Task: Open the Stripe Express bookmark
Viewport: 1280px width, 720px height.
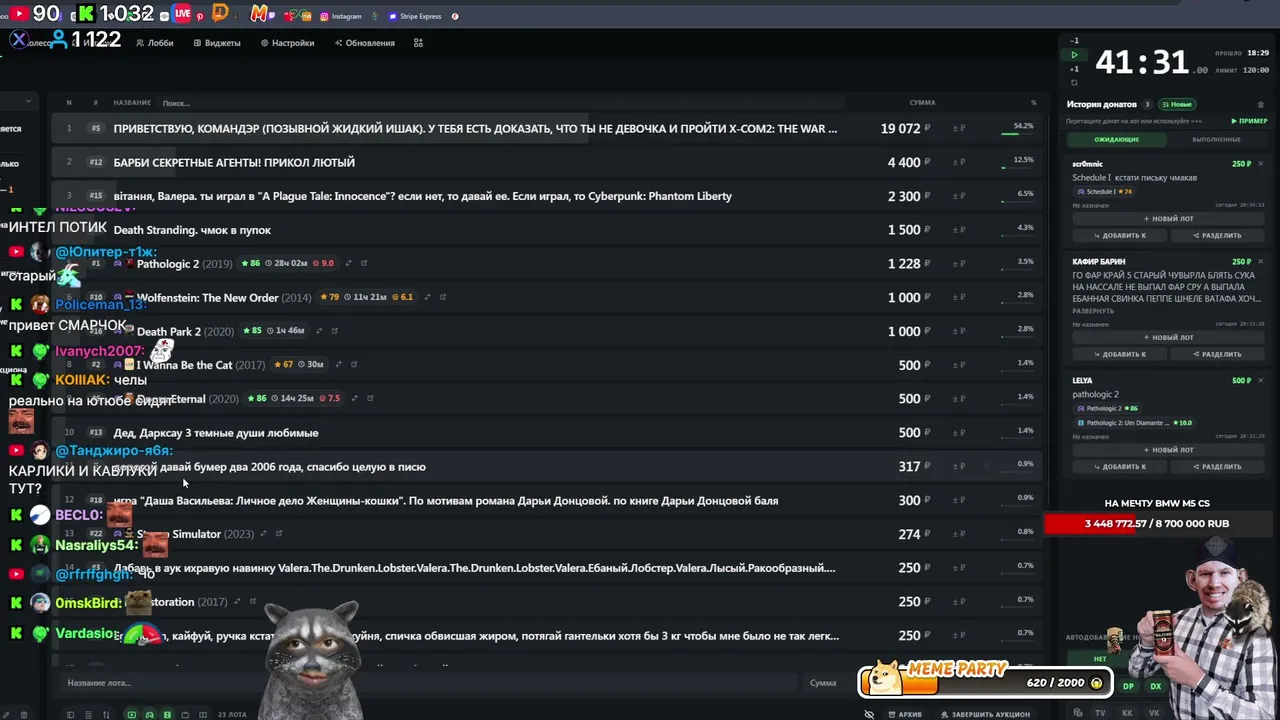Action: click(x=414, y=16)
